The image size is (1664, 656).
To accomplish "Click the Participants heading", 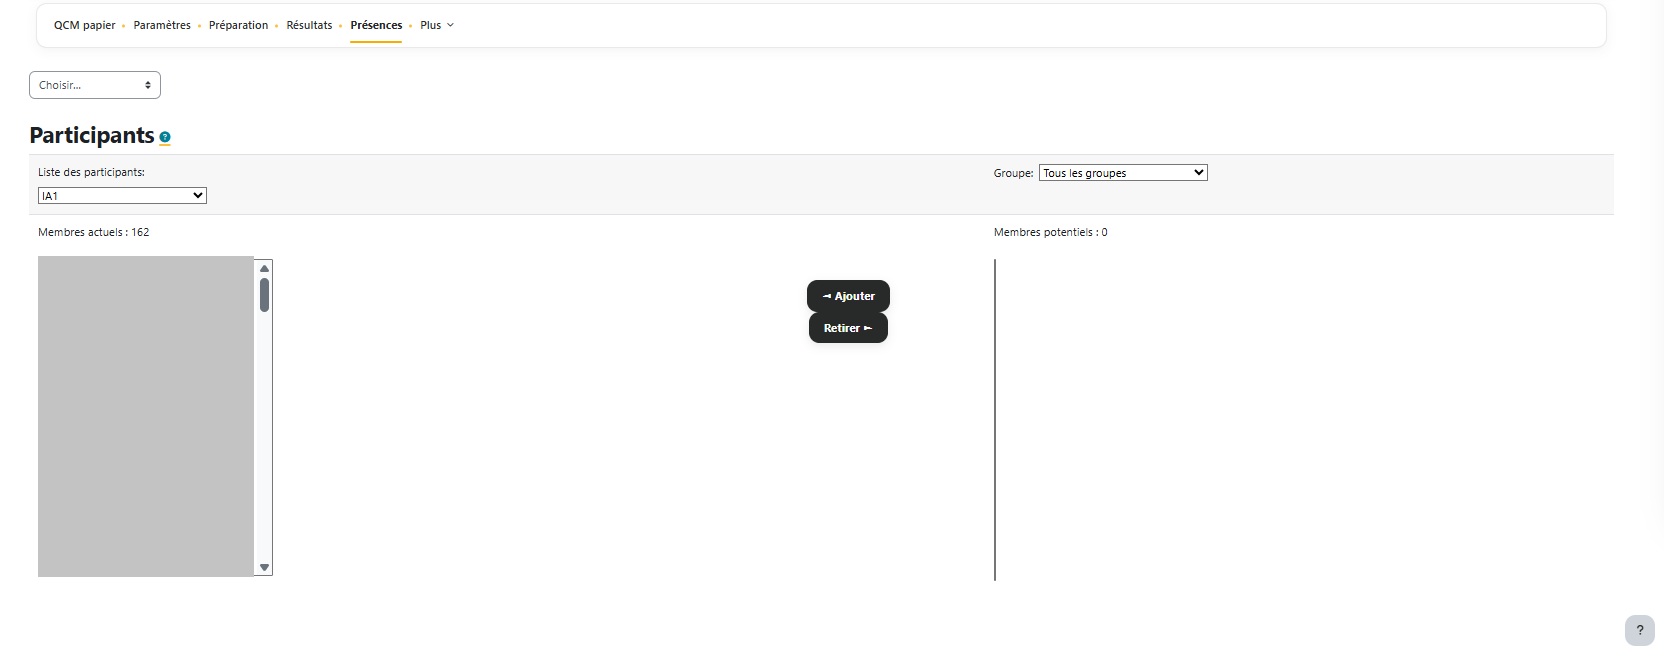I will [92, 135].
